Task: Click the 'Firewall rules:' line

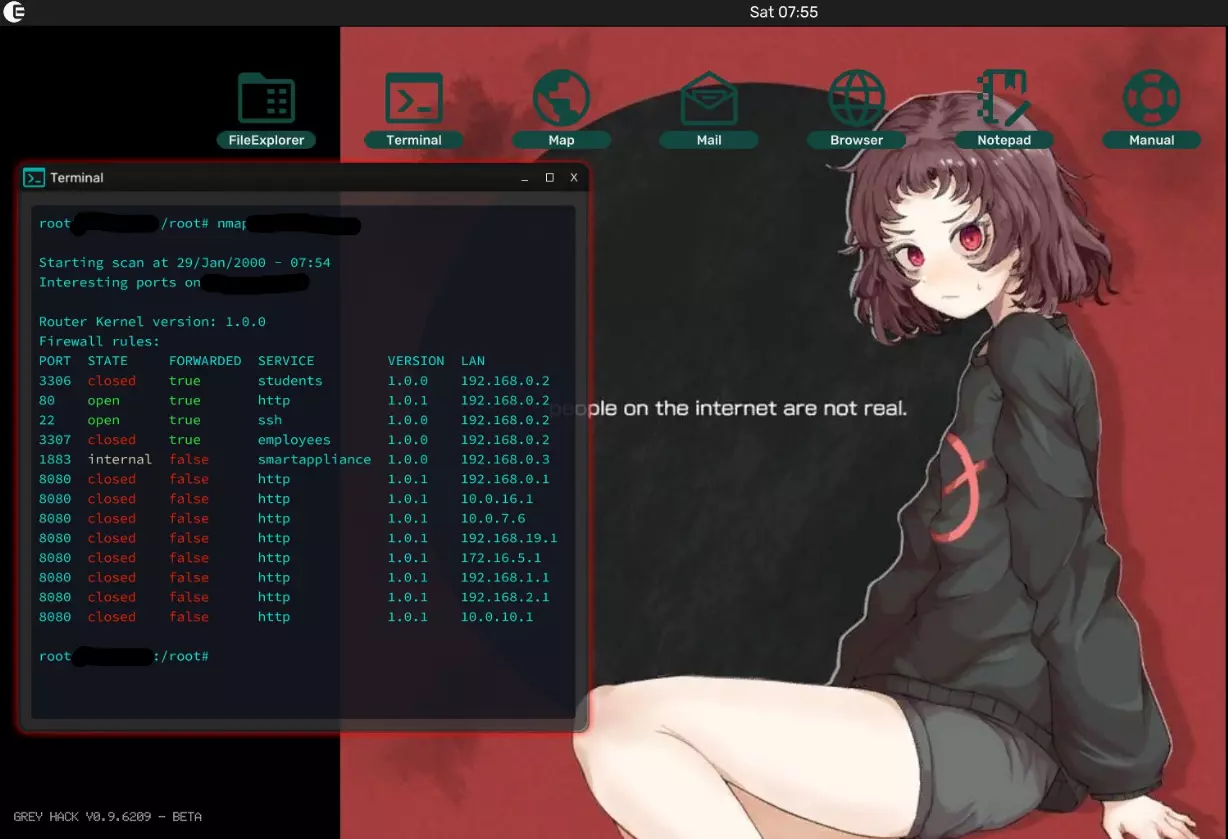Action: click(99, 342)
